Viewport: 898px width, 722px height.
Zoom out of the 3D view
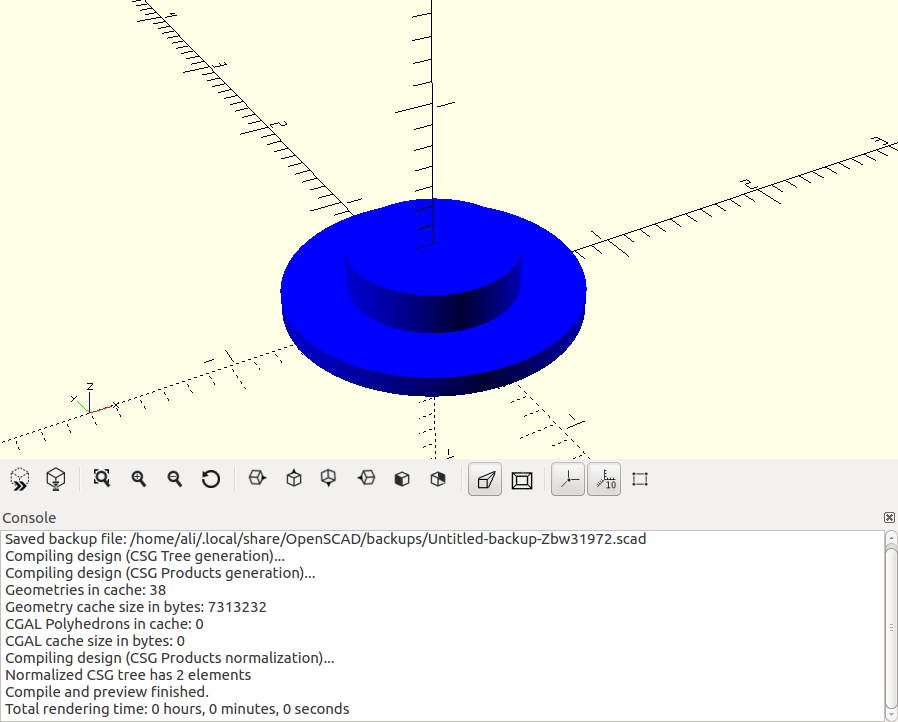174,479
